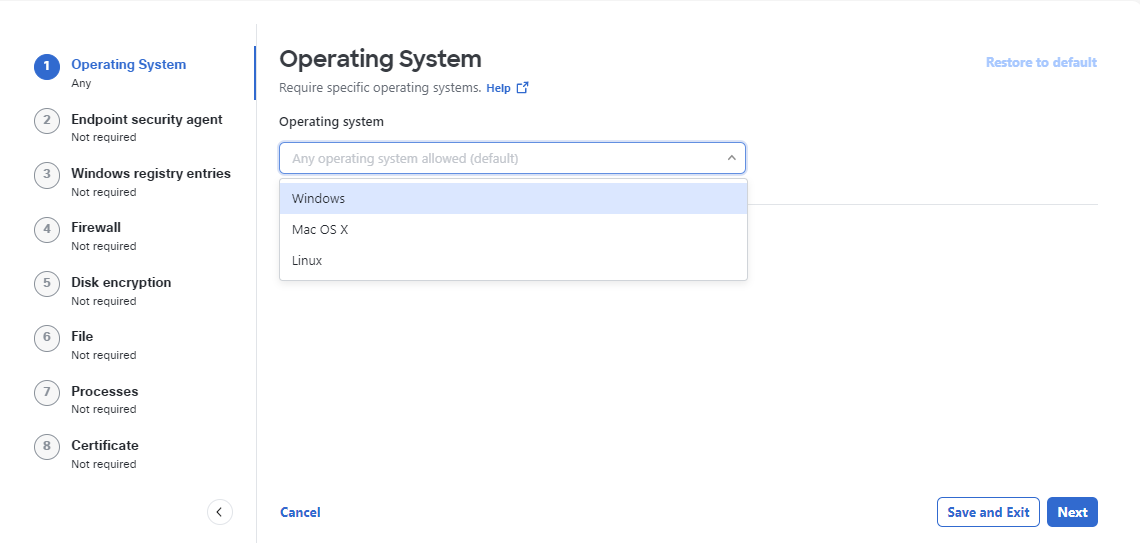1140x547 pixels.
Task: Click Restore to default
Action: [1041, 63]
